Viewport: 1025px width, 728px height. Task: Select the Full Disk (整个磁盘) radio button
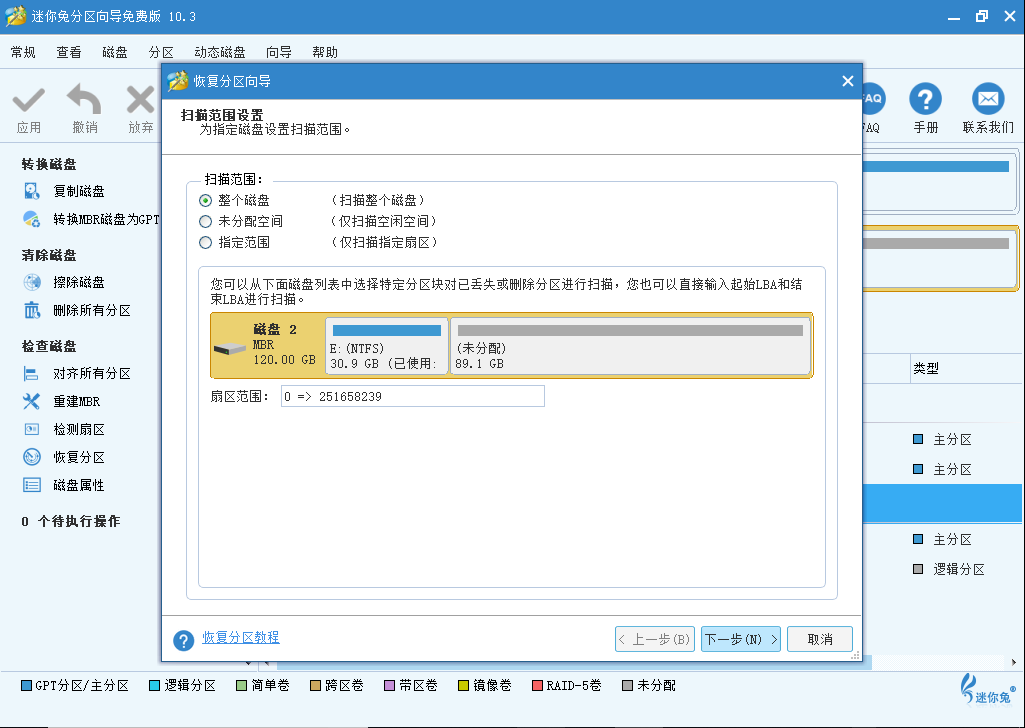(205, 200)
